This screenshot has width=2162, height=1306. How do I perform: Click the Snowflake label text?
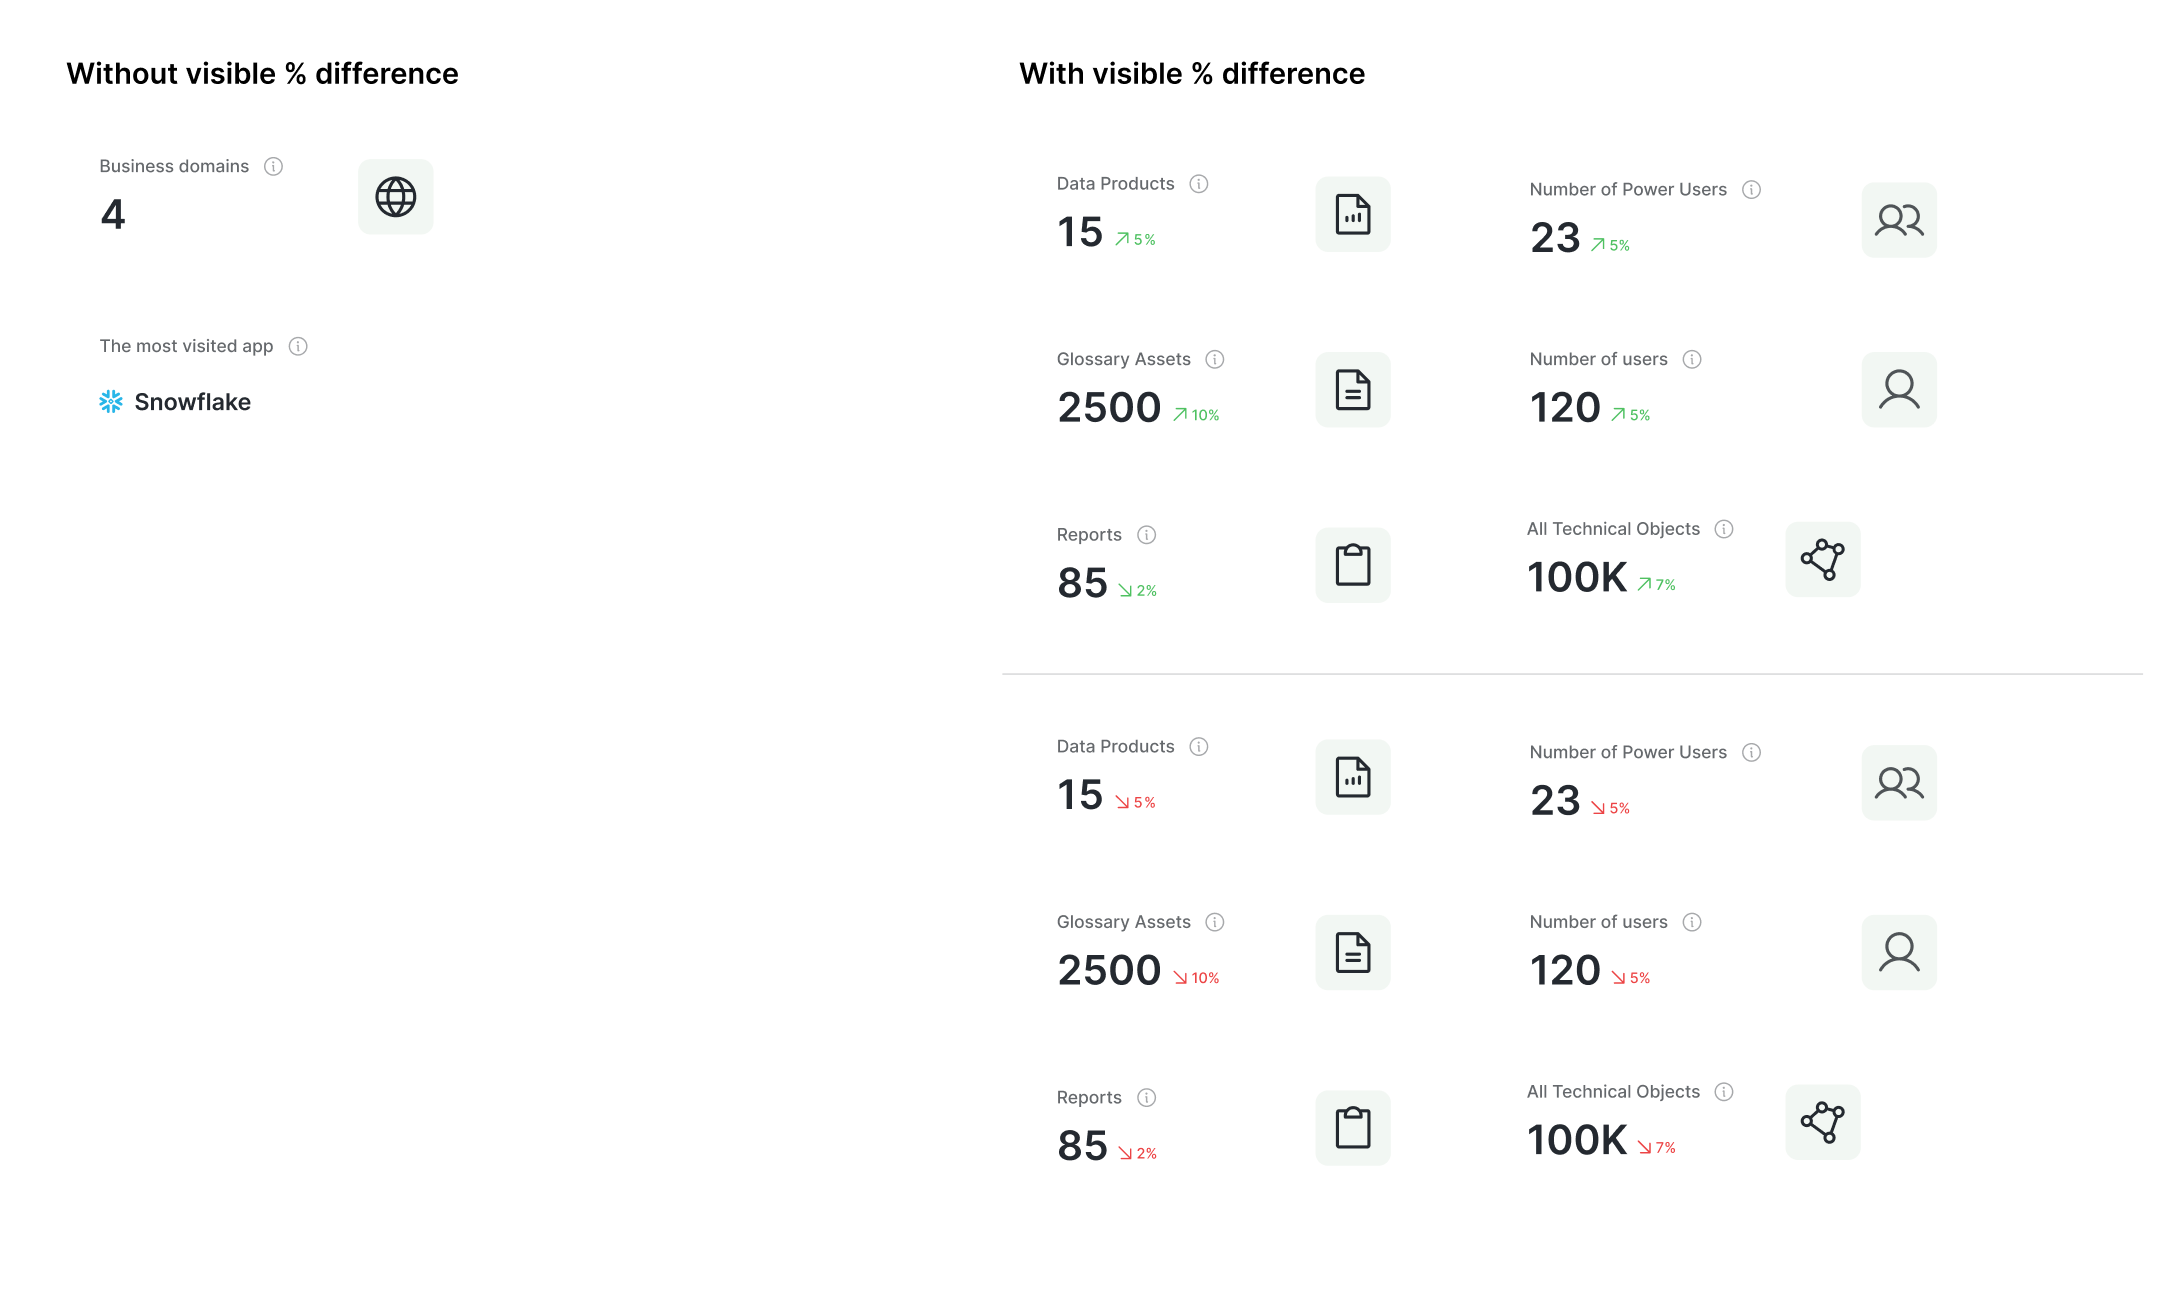click(x=192, y=402)
